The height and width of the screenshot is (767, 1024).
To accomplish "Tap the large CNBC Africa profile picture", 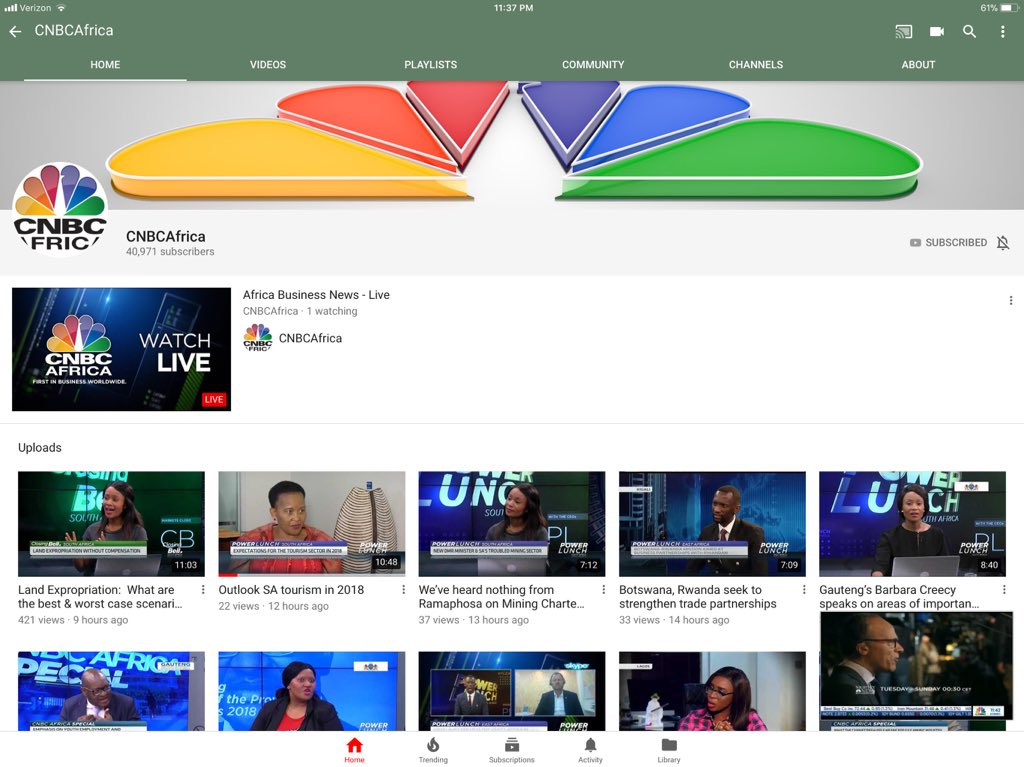I will [60, 209].
